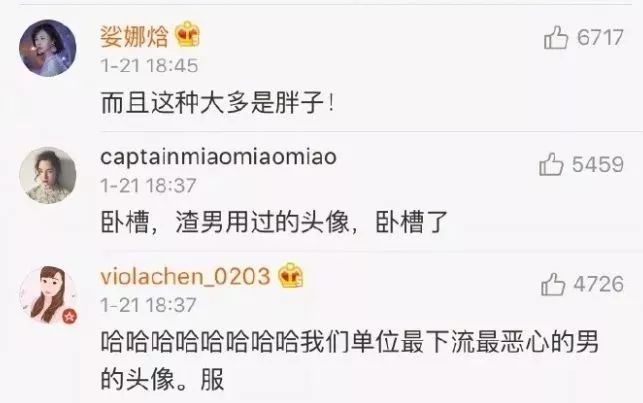The width and height of the screenshot is (643, 403).
Task: Click like count 5459
Action: [598, 164]
